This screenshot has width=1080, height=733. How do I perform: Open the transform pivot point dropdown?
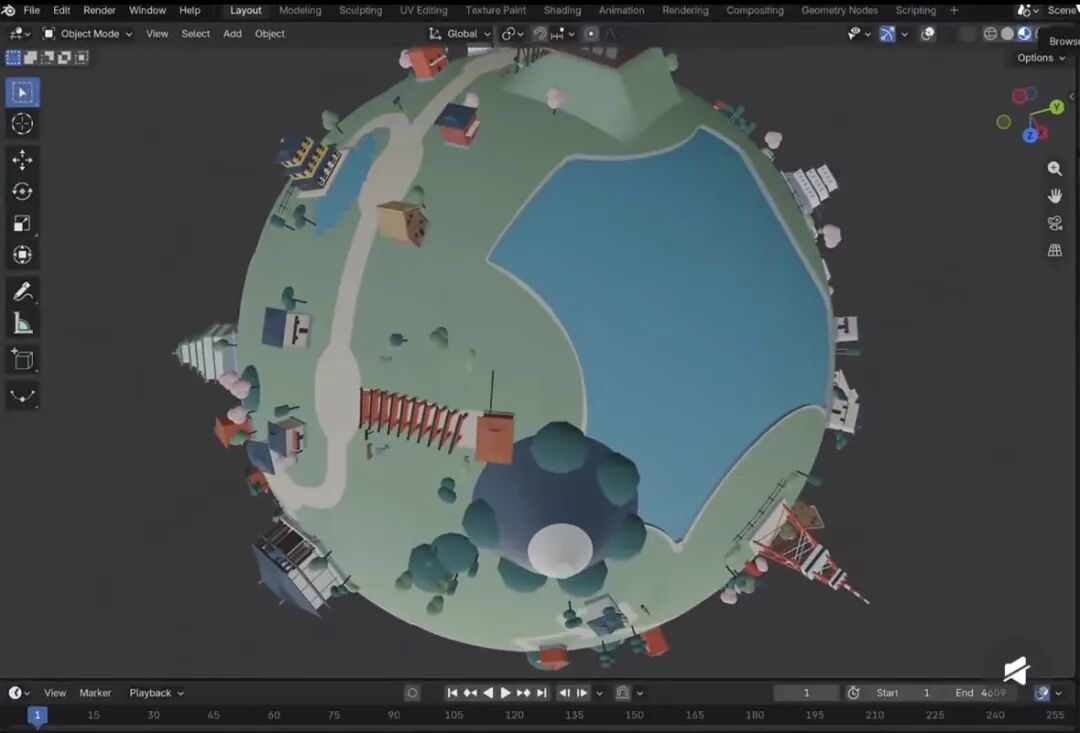[x=512, y=34]
